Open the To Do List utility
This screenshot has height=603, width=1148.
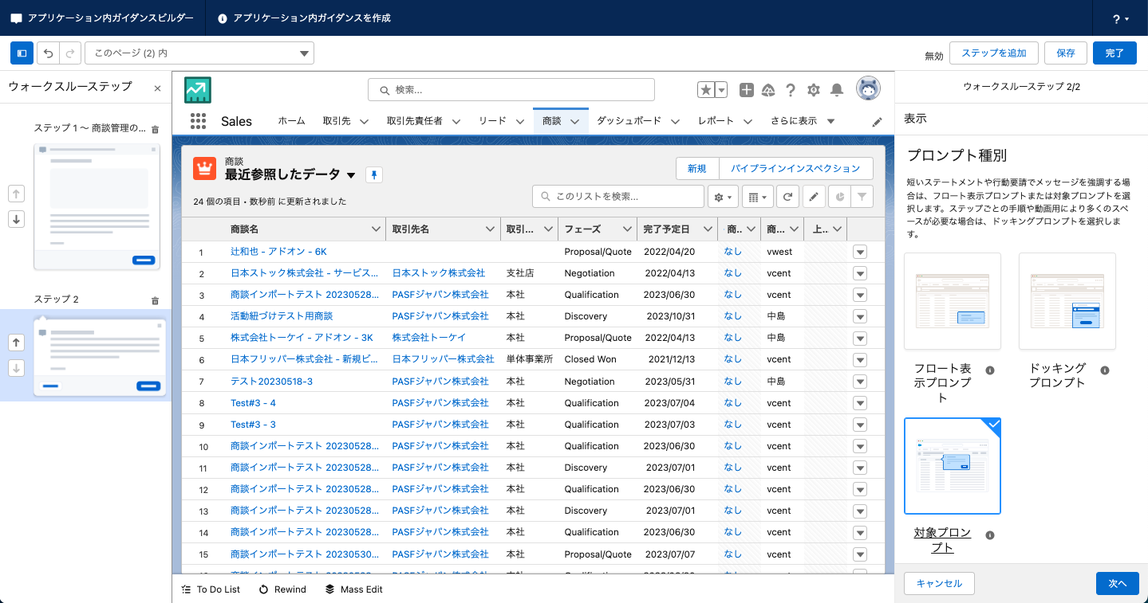[x=210, y=590]
